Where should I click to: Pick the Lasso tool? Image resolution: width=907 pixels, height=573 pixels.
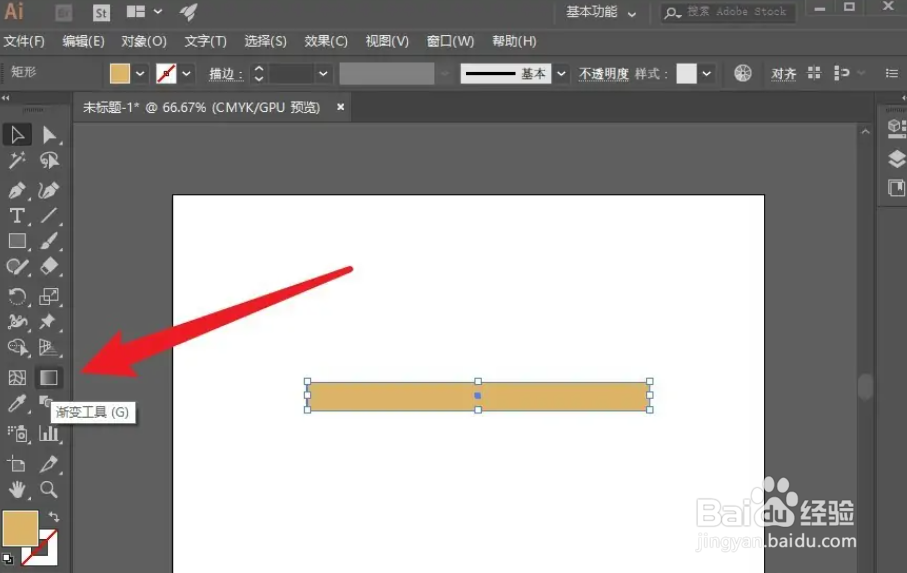[x=49, y=160]
